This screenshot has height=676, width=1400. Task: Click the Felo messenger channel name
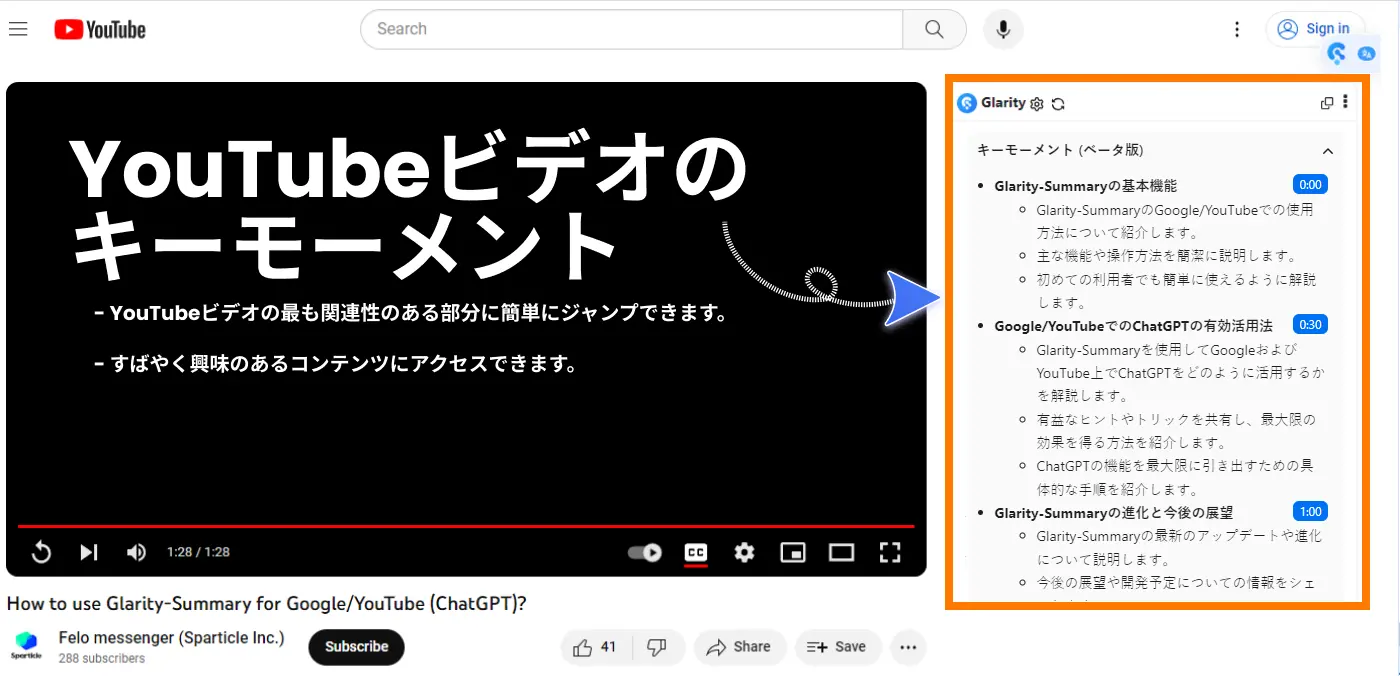pyautogui.click(x=171, y=637)
